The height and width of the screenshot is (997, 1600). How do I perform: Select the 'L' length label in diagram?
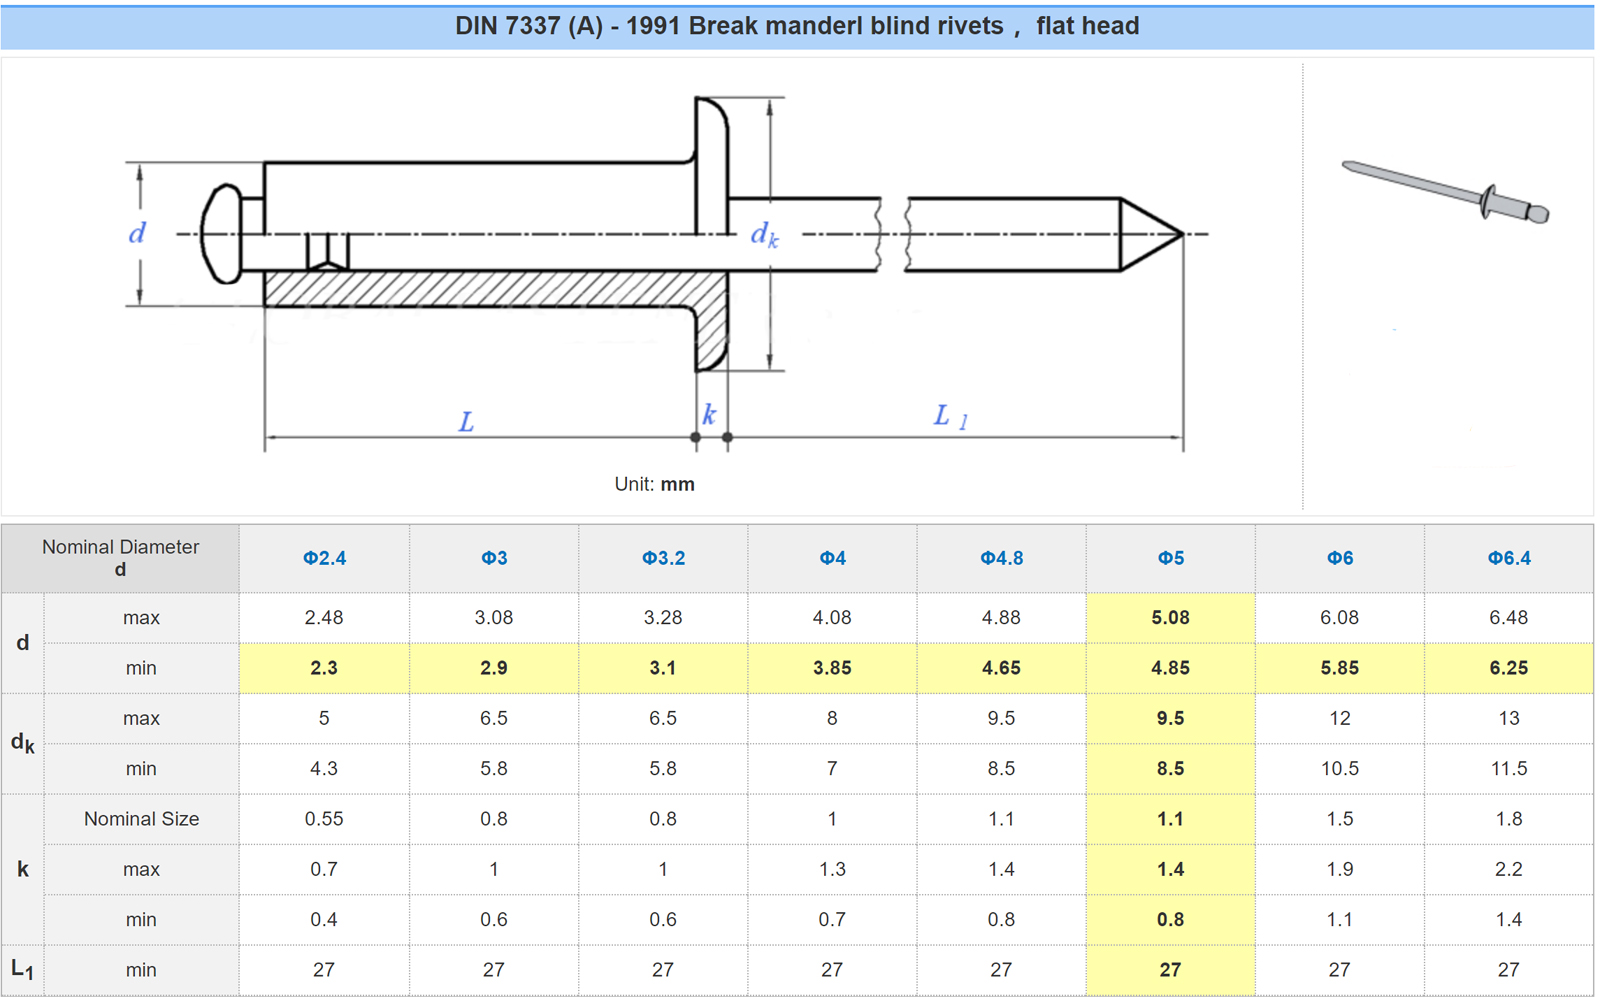click(466, 422)
